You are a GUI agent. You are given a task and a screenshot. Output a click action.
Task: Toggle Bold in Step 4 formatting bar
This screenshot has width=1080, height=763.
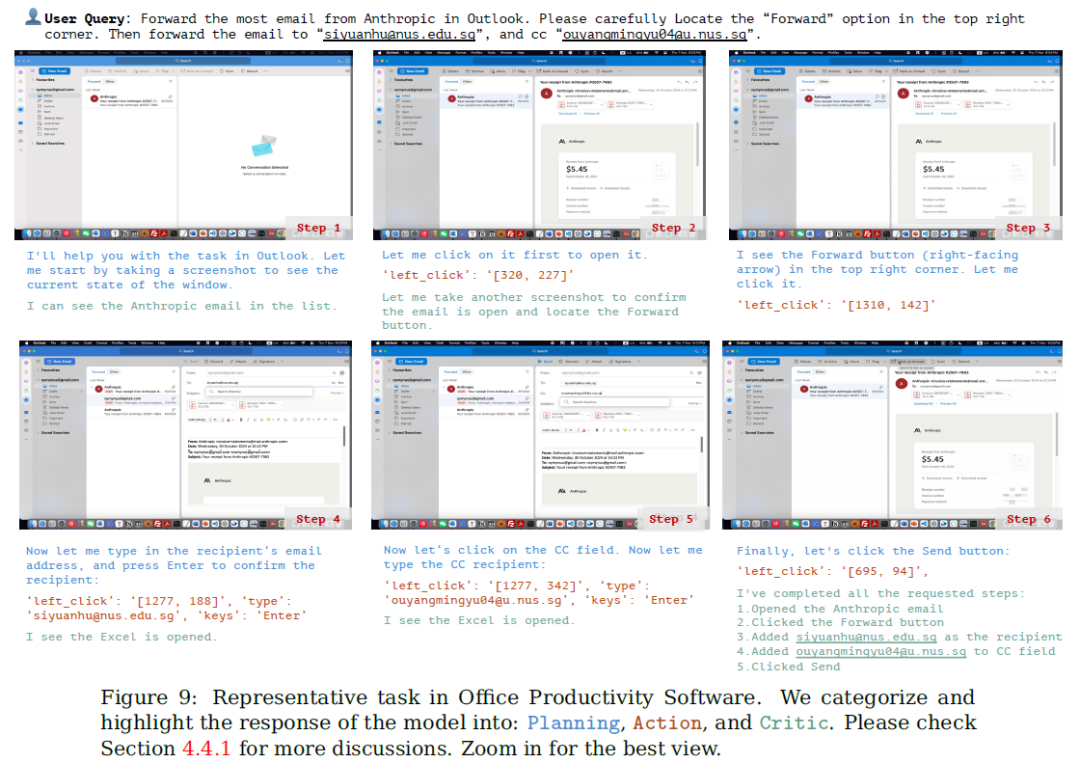click(240, 419)
